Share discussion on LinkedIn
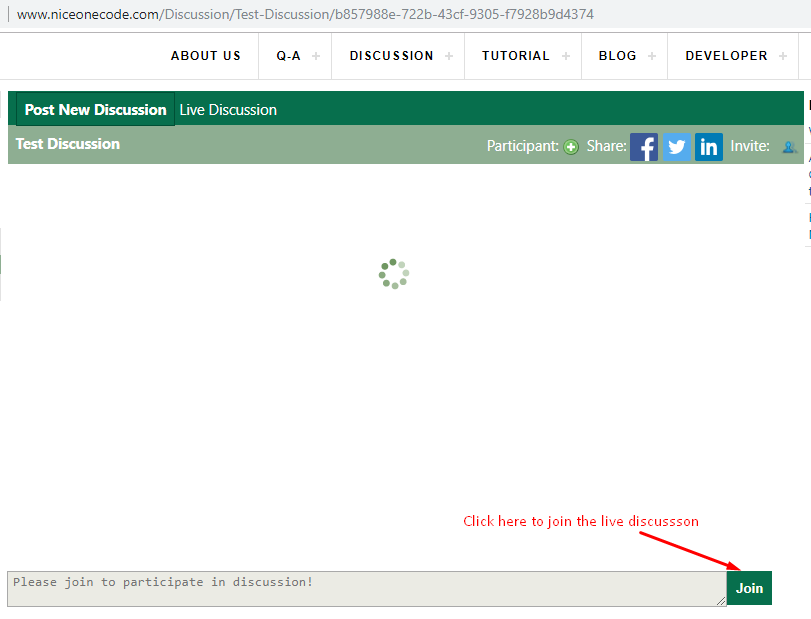The image size is (811, 619). 709,147
